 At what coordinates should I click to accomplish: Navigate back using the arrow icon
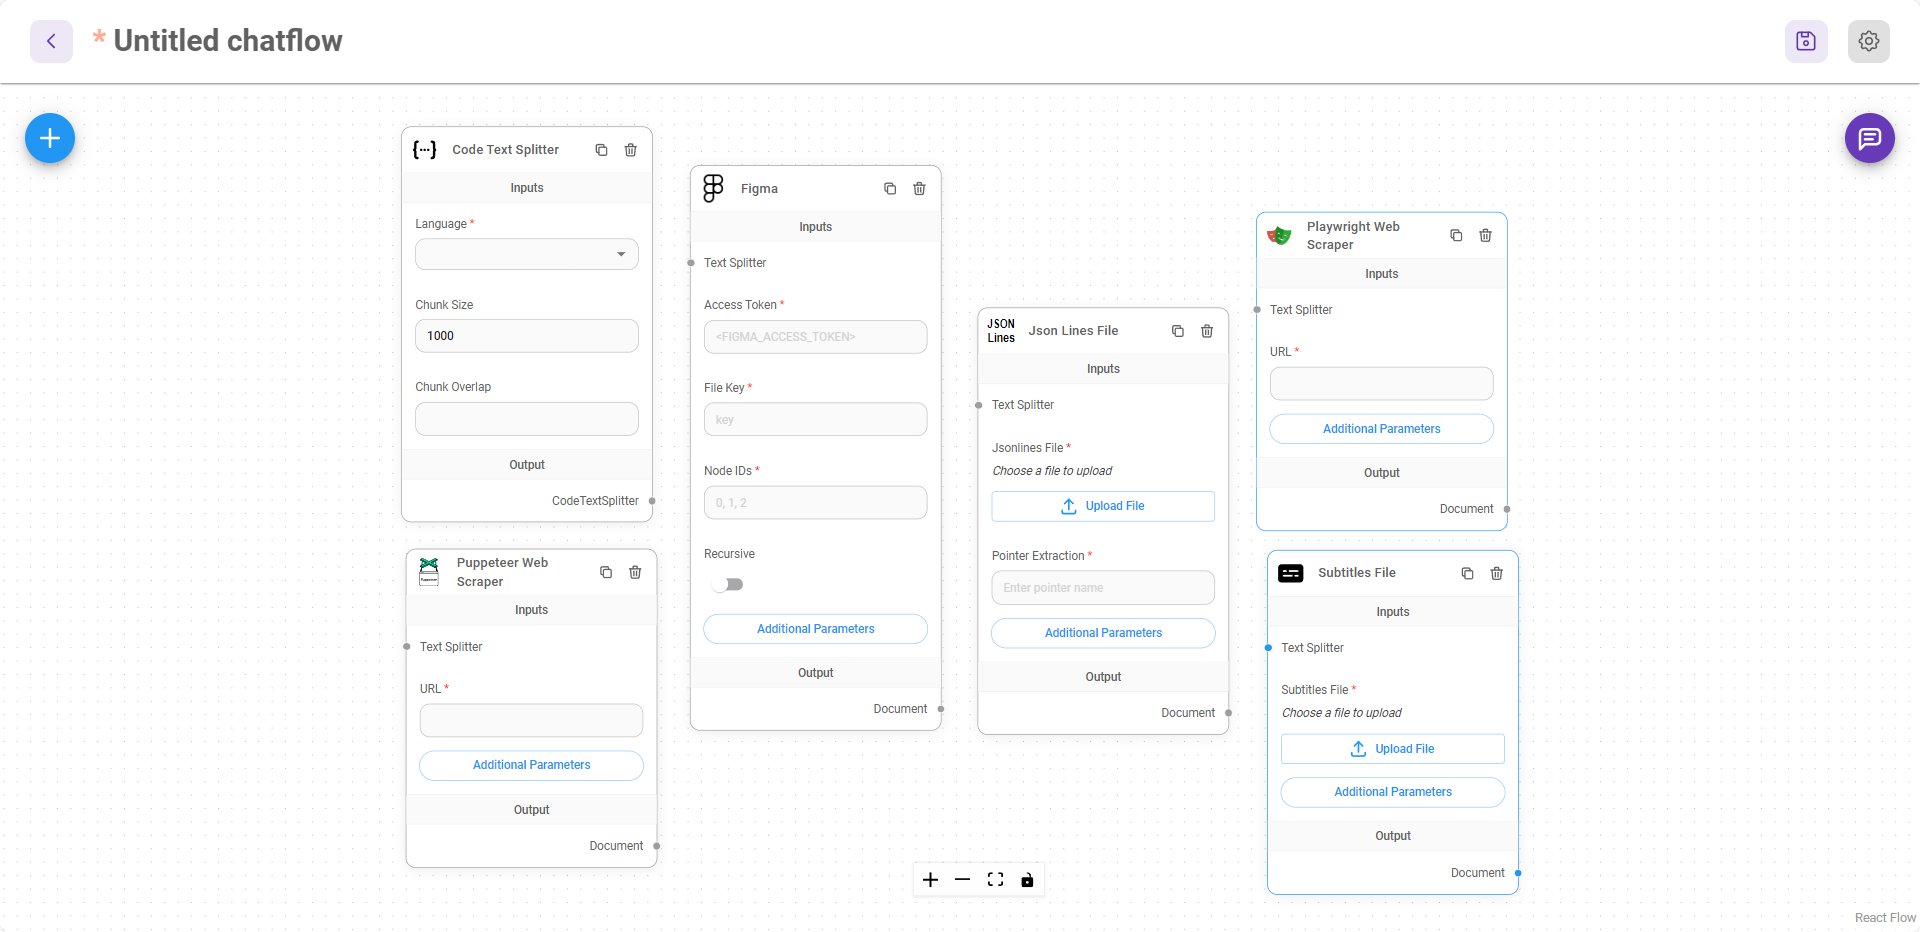50,40
